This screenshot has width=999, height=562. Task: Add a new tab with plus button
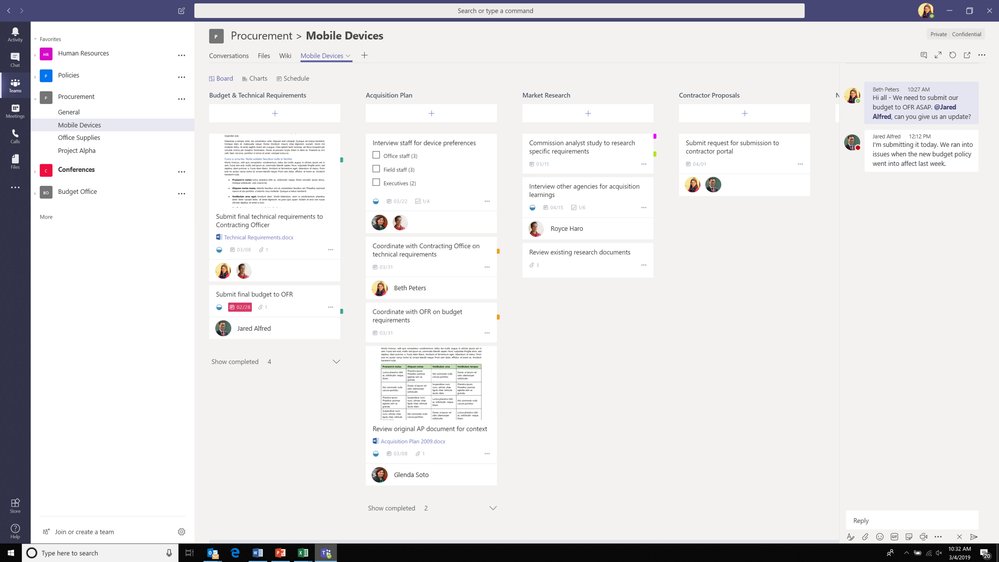tap(364, 55)
